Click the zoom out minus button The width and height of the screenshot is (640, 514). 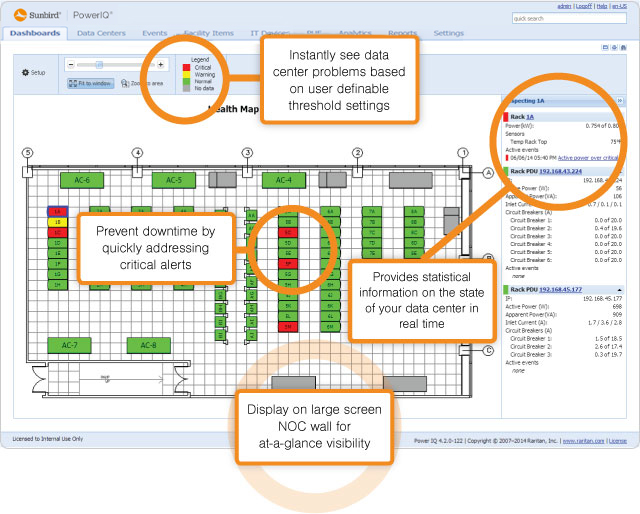72,65
